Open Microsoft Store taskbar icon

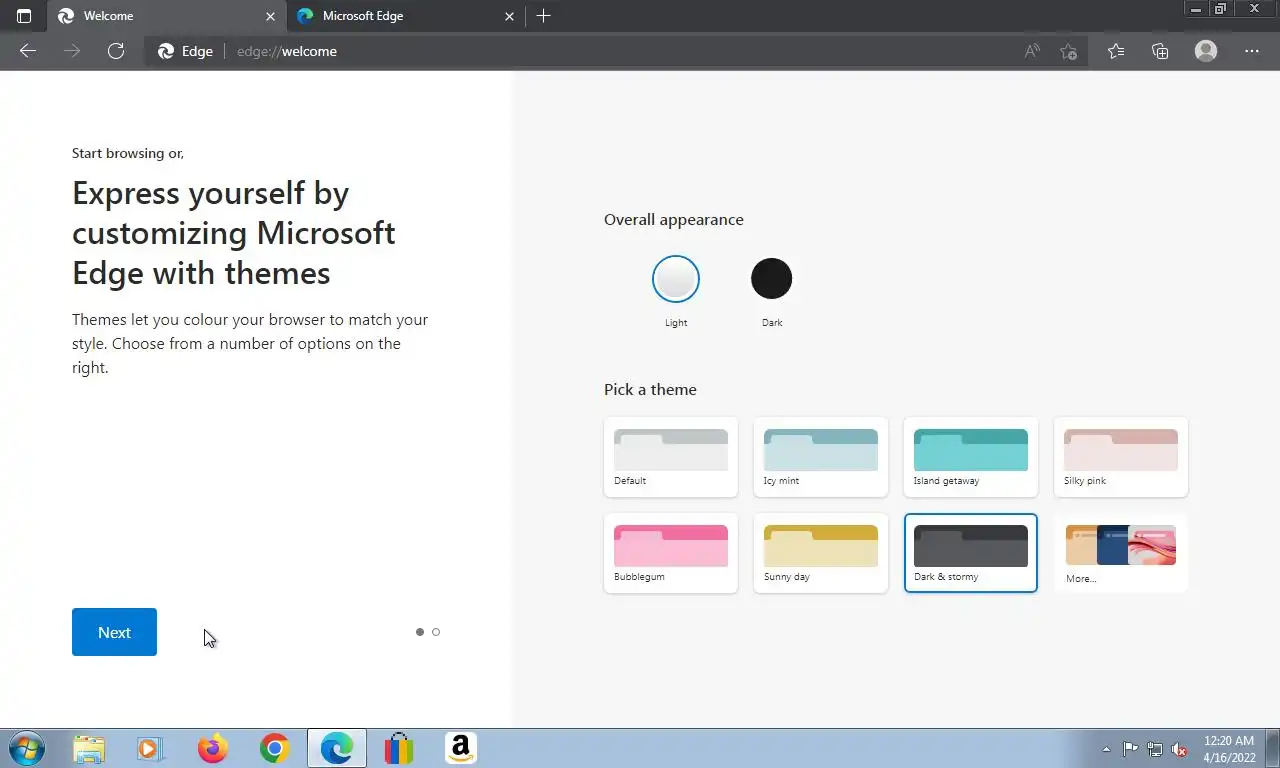pyautogui.click(x=399, y=748)
